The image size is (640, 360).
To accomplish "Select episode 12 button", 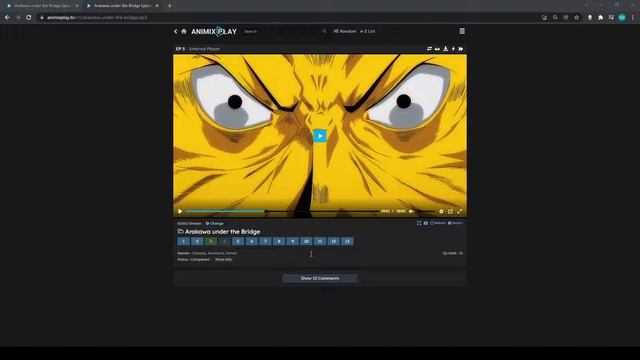I will pos(334,241).
